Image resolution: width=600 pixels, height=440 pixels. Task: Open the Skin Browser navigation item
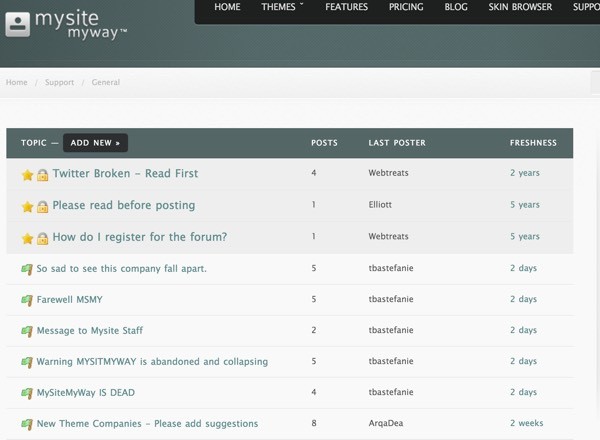(x=520, y=7)
